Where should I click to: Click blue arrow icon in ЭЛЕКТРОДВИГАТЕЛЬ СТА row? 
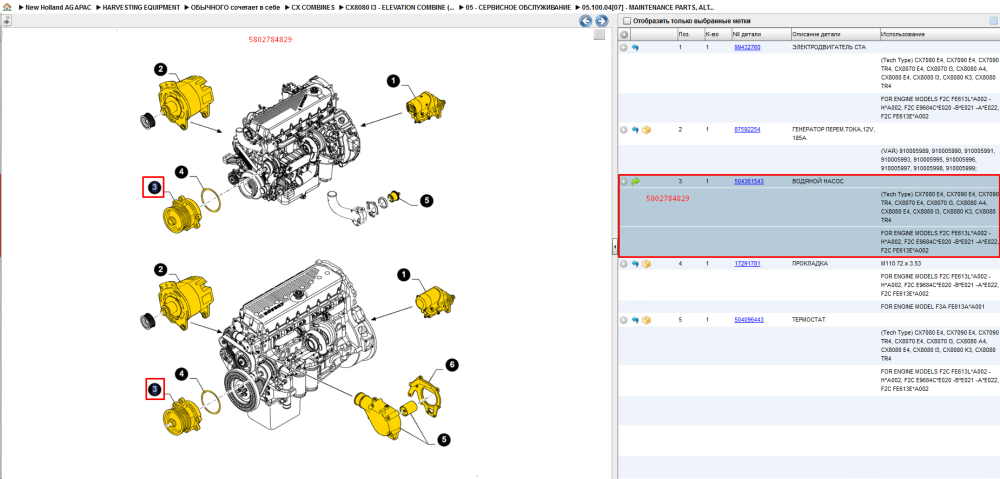click(x=635, y=48)
